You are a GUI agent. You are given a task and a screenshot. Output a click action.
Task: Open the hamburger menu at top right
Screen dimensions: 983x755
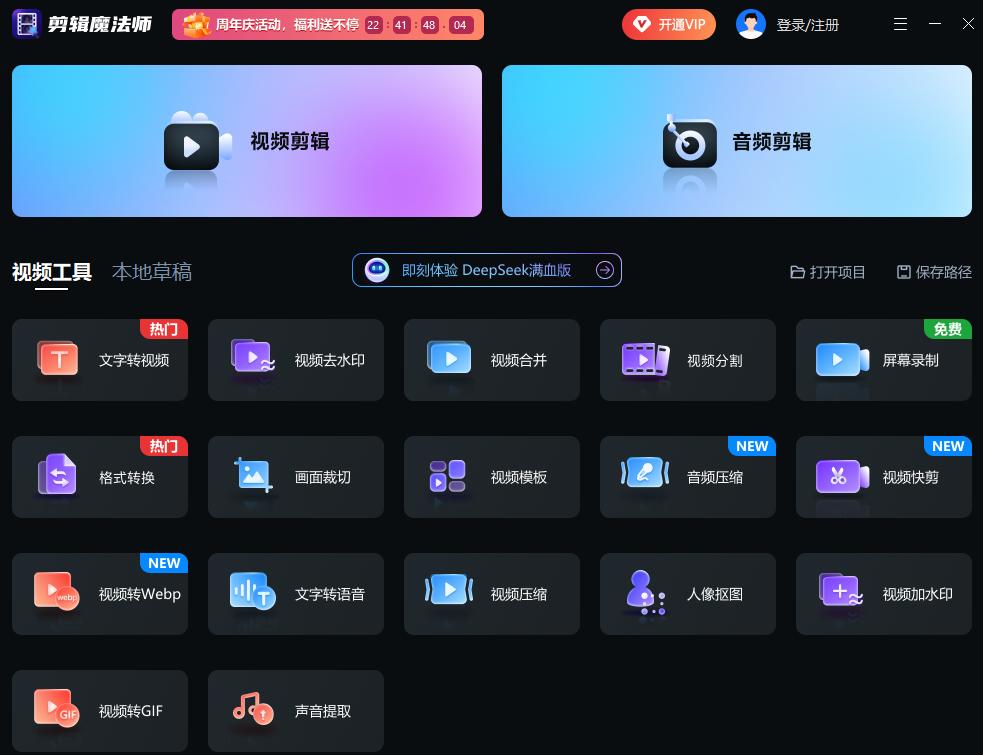900,24
